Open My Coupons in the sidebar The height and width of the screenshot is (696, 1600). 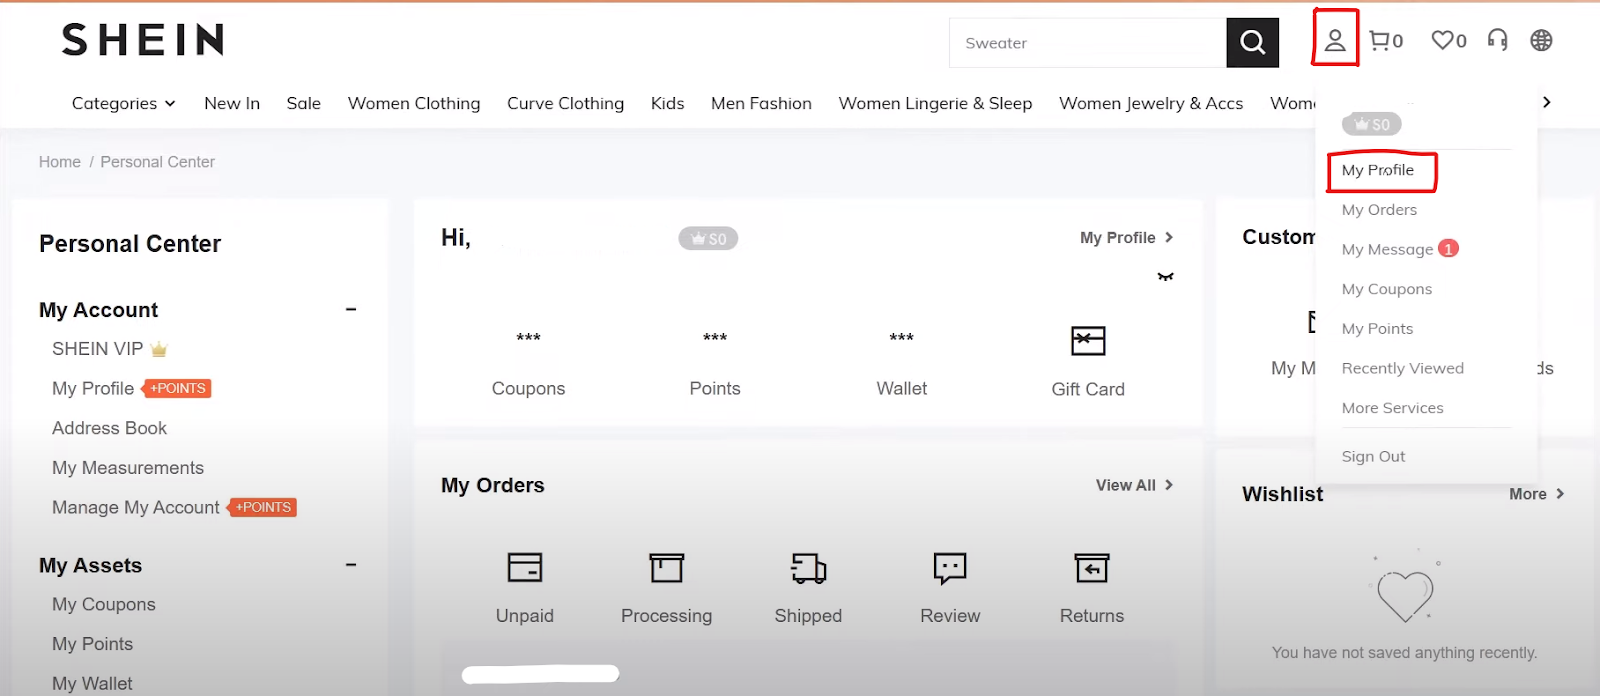(104, 604)
